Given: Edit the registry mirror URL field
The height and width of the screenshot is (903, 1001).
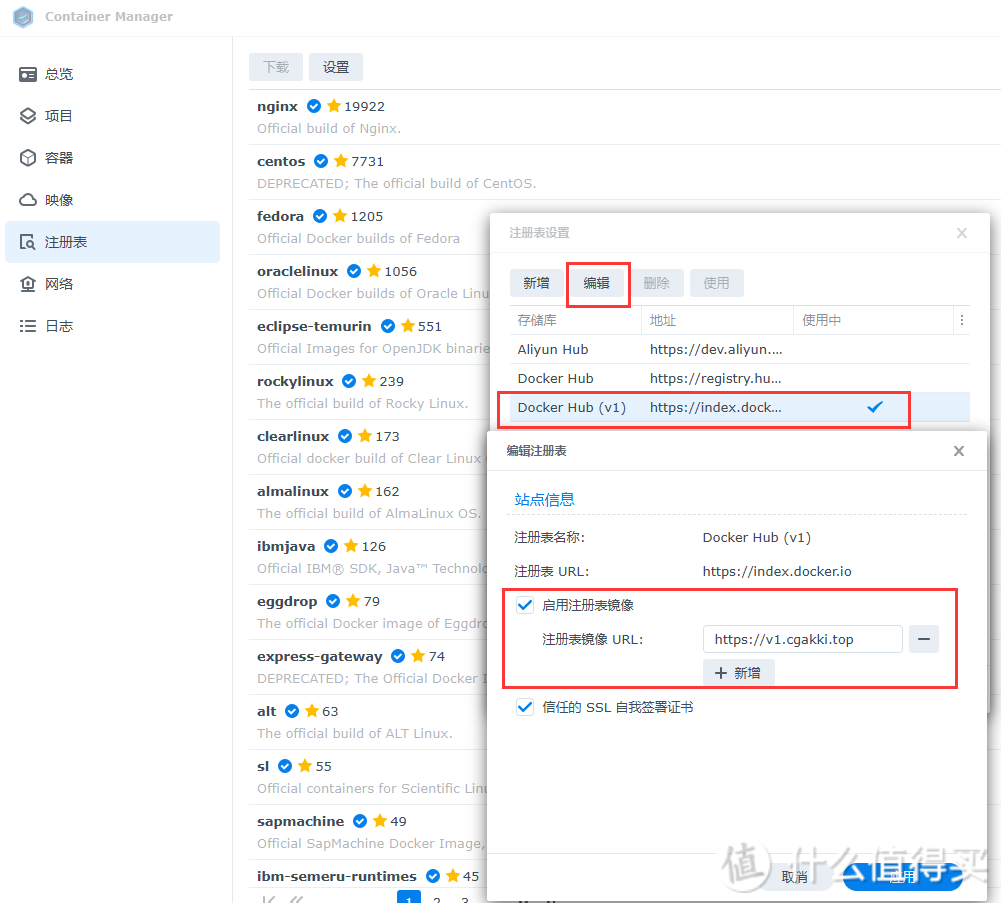Looking at the screenshot, I should pyautogui.click(x=802, y=639).
